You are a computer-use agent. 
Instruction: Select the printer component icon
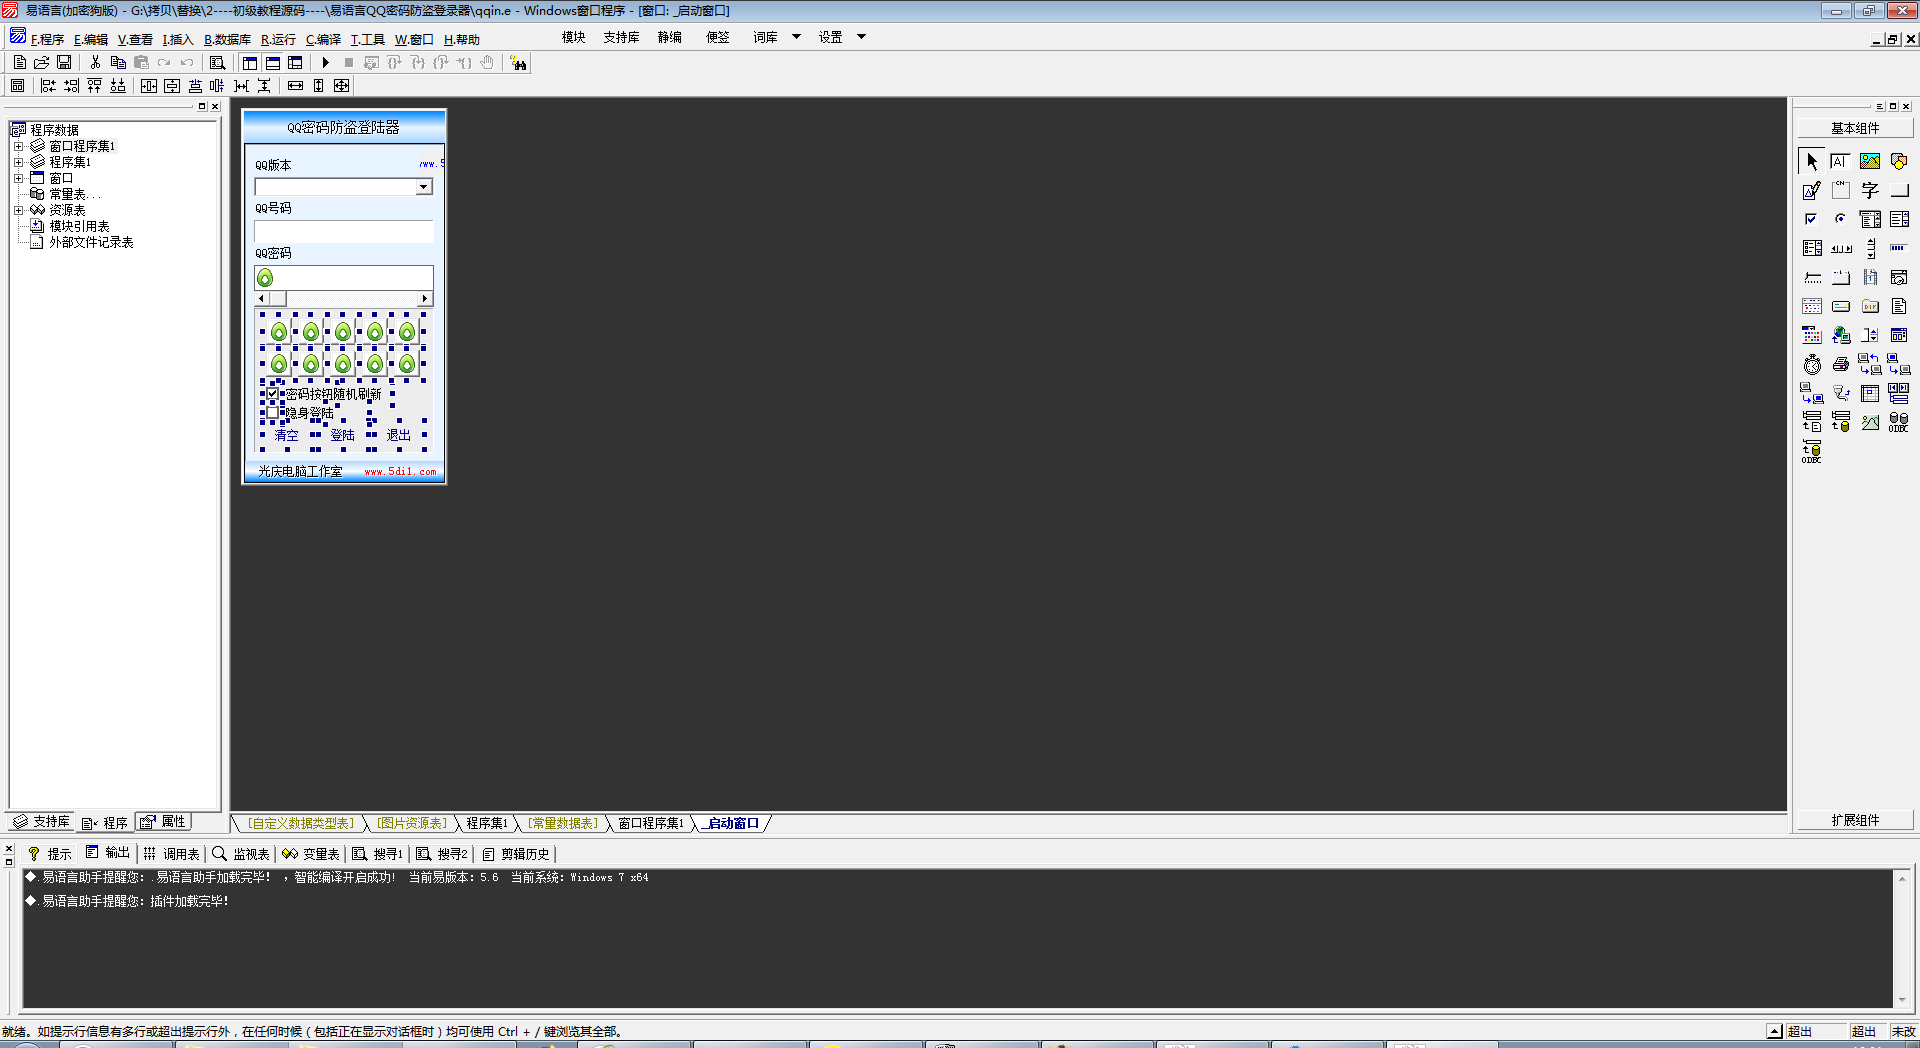(1840, 365)
